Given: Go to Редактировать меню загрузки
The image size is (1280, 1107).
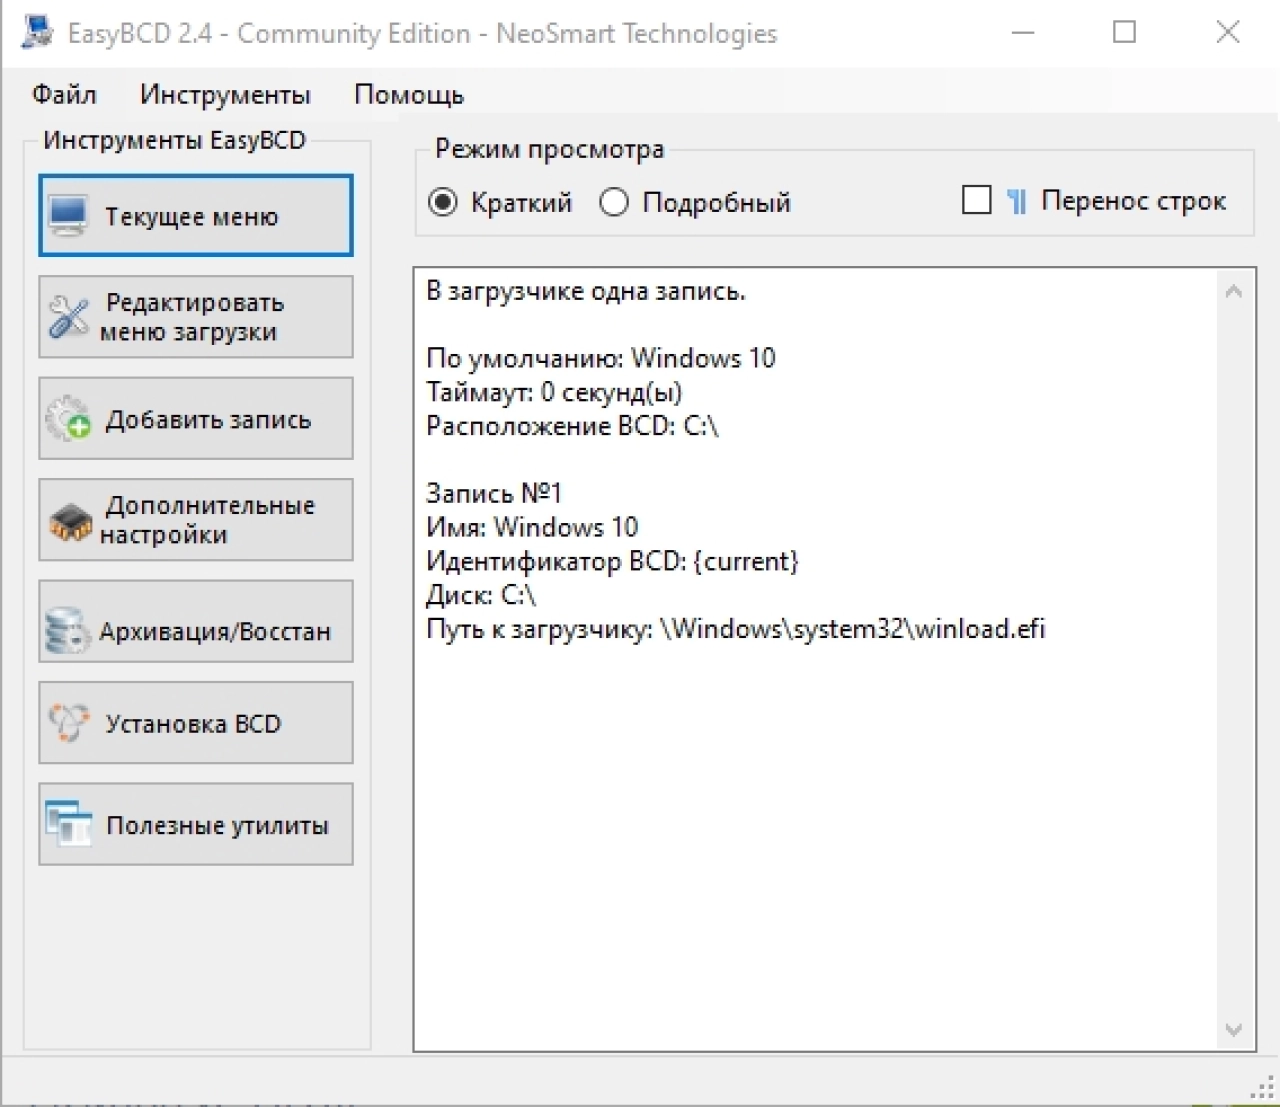Looking at the screenshot, I should (196, 317).
